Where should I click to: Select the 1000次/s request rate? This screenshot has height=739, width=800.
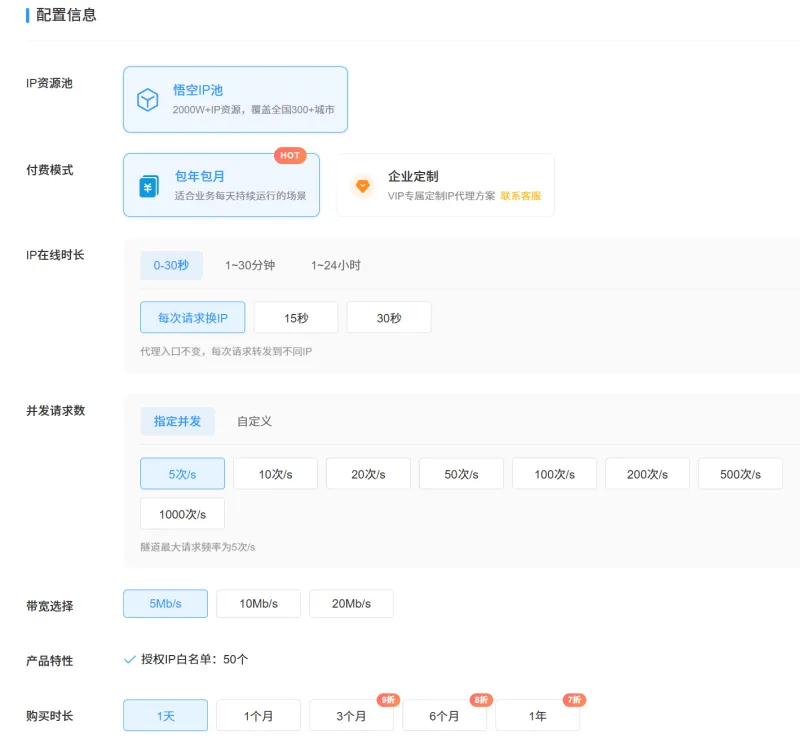[x=182, y=514]
